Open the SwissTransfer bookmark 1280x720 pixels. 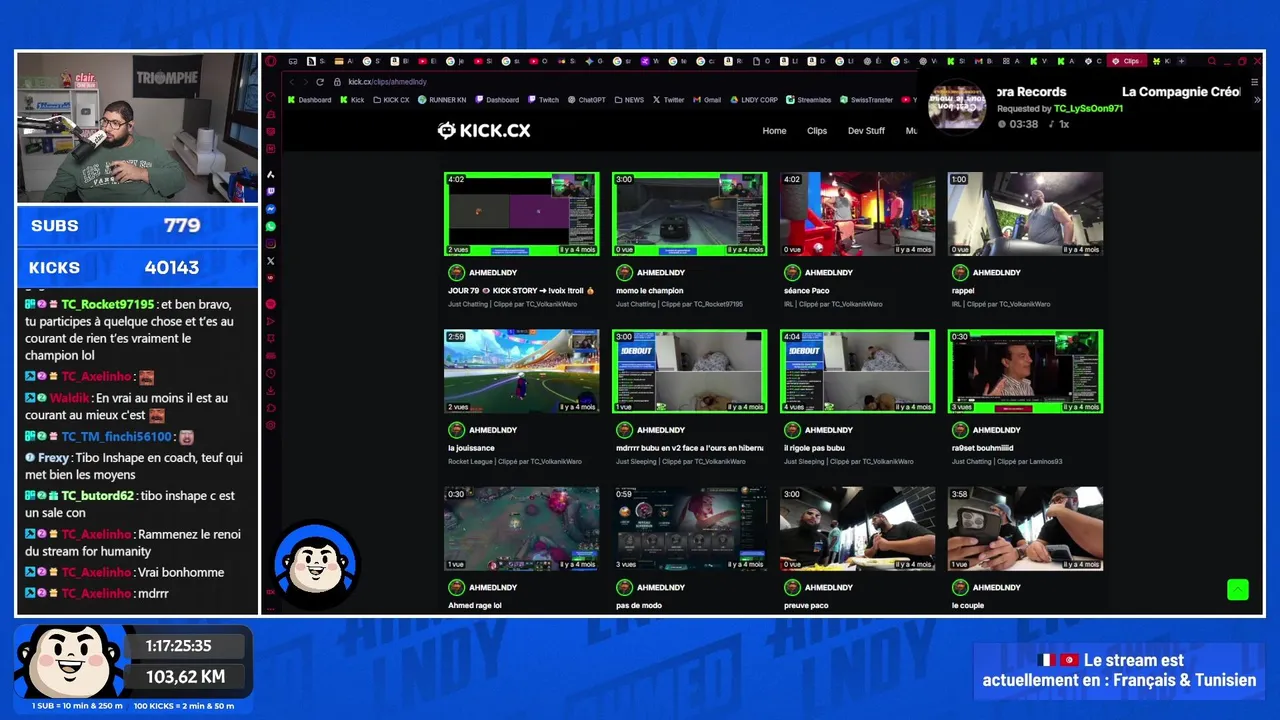point(867,100)
